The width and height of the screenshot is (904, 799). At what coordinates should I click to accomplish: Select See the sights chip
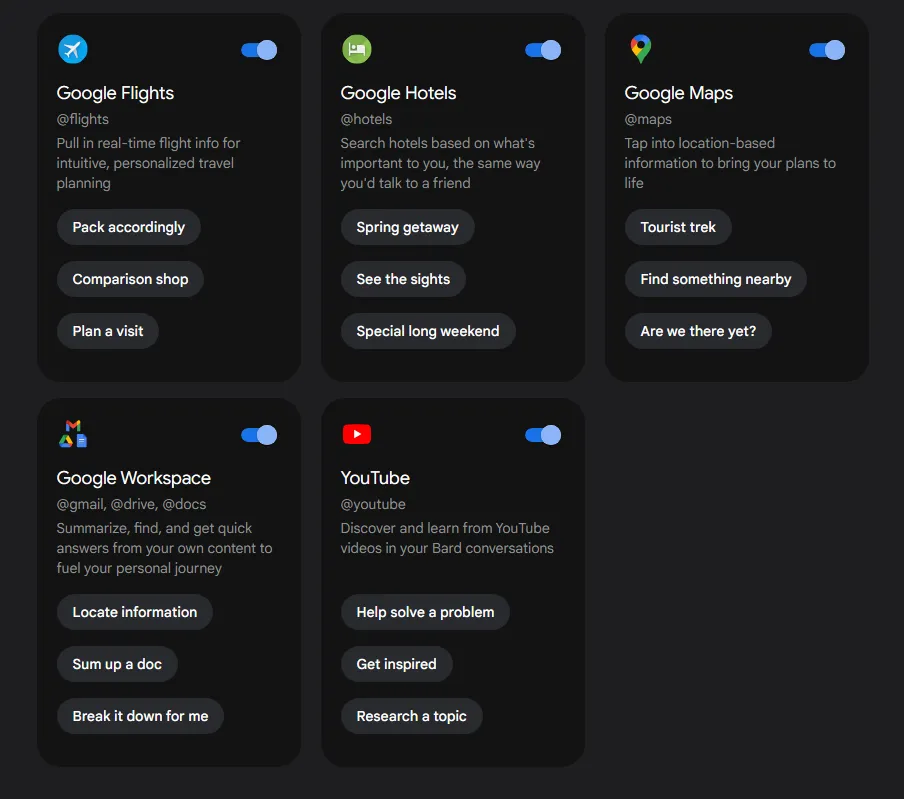coord(403,279)
